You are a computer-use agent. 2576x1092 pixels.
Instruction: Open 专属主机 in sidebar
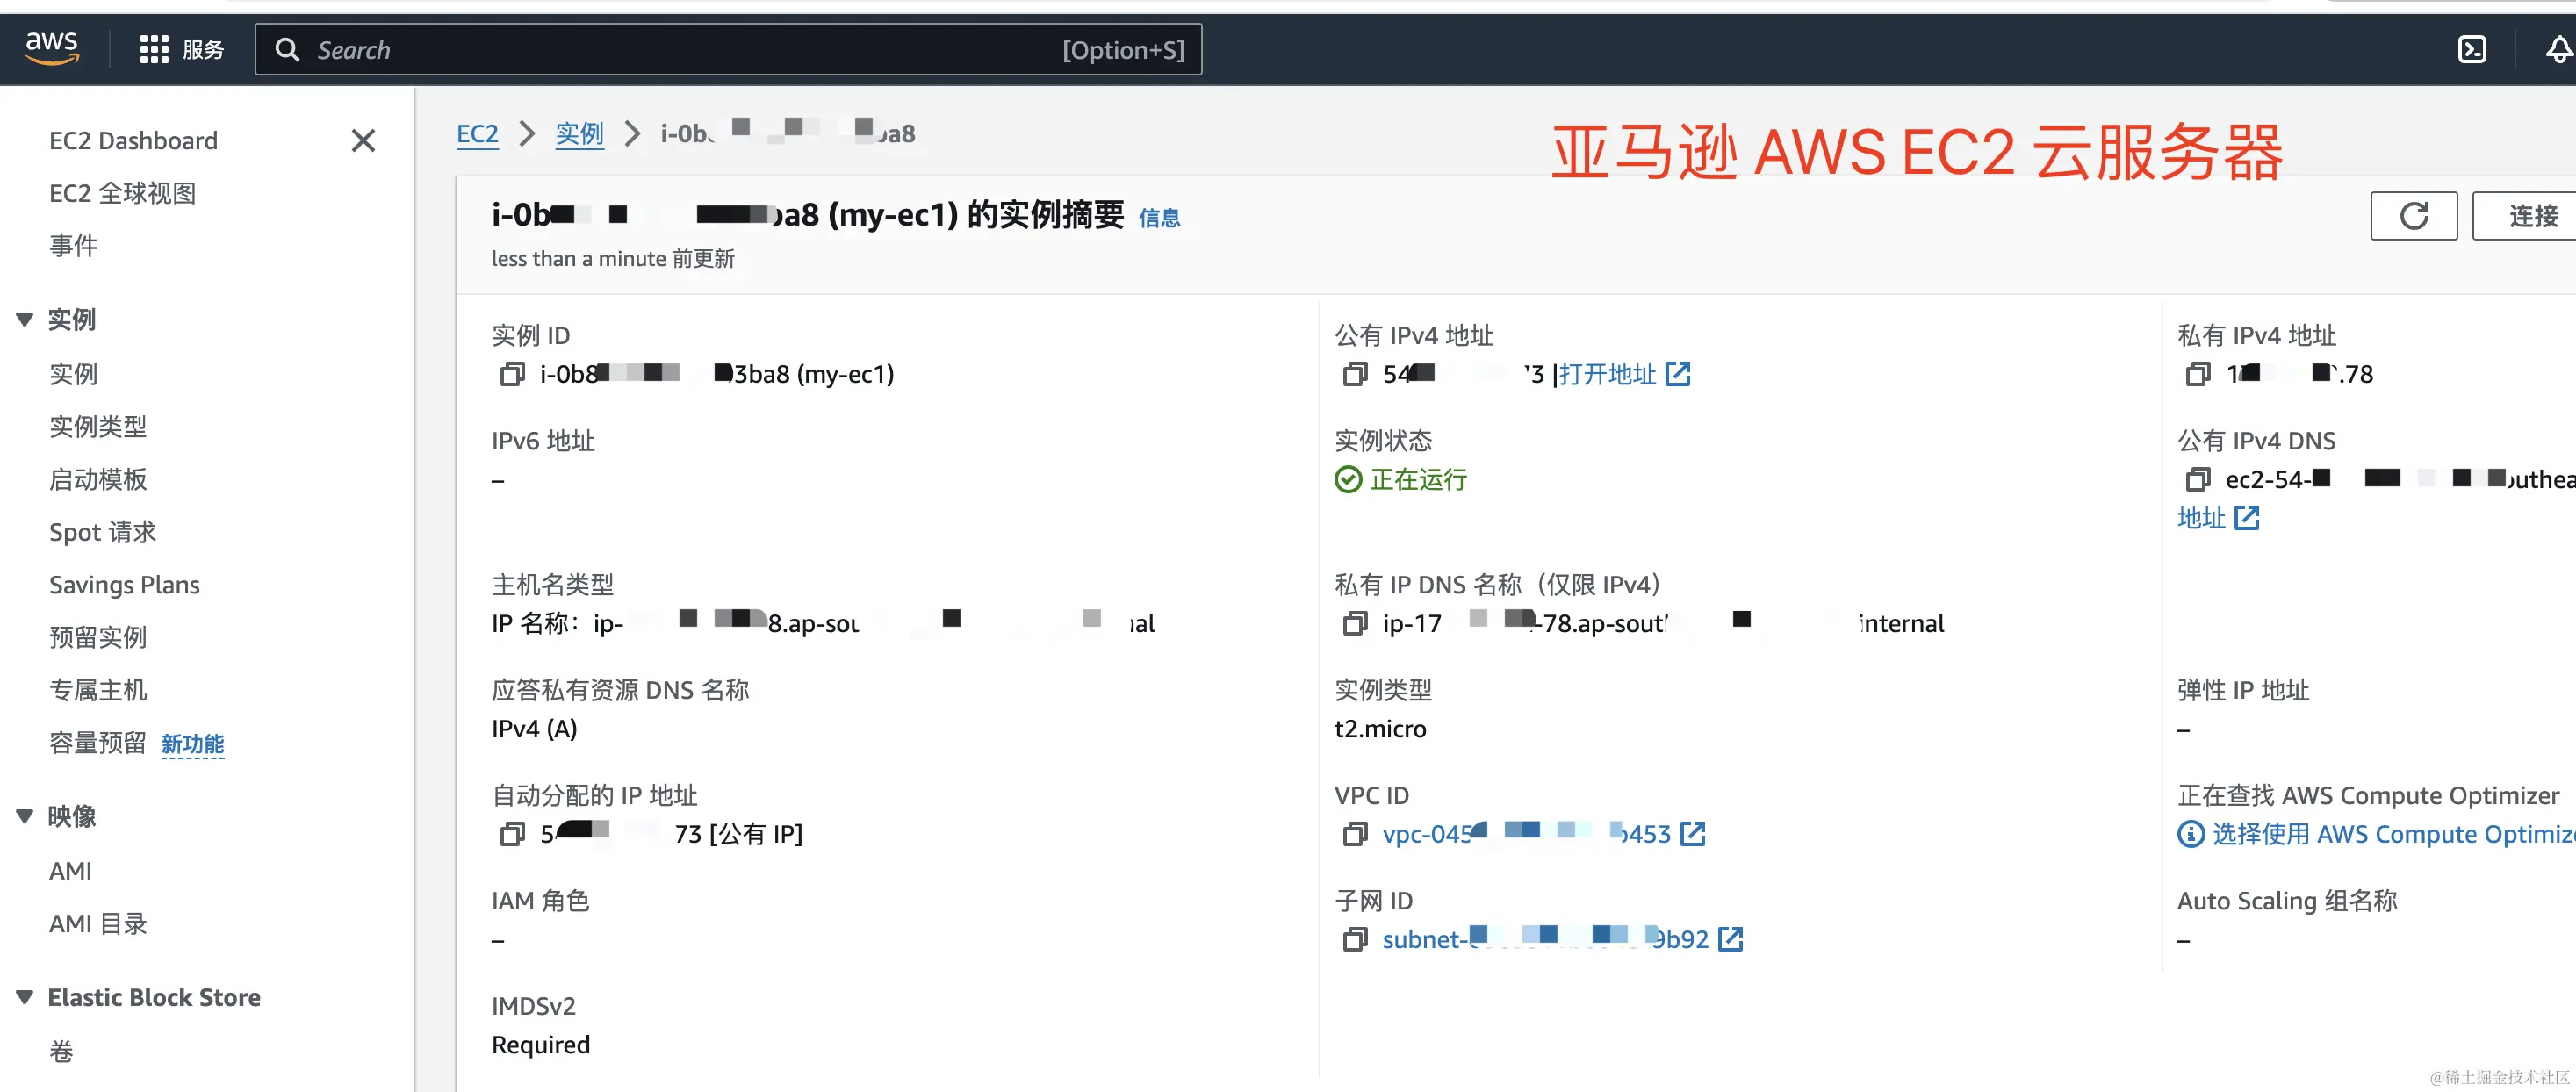coord(98,690)
